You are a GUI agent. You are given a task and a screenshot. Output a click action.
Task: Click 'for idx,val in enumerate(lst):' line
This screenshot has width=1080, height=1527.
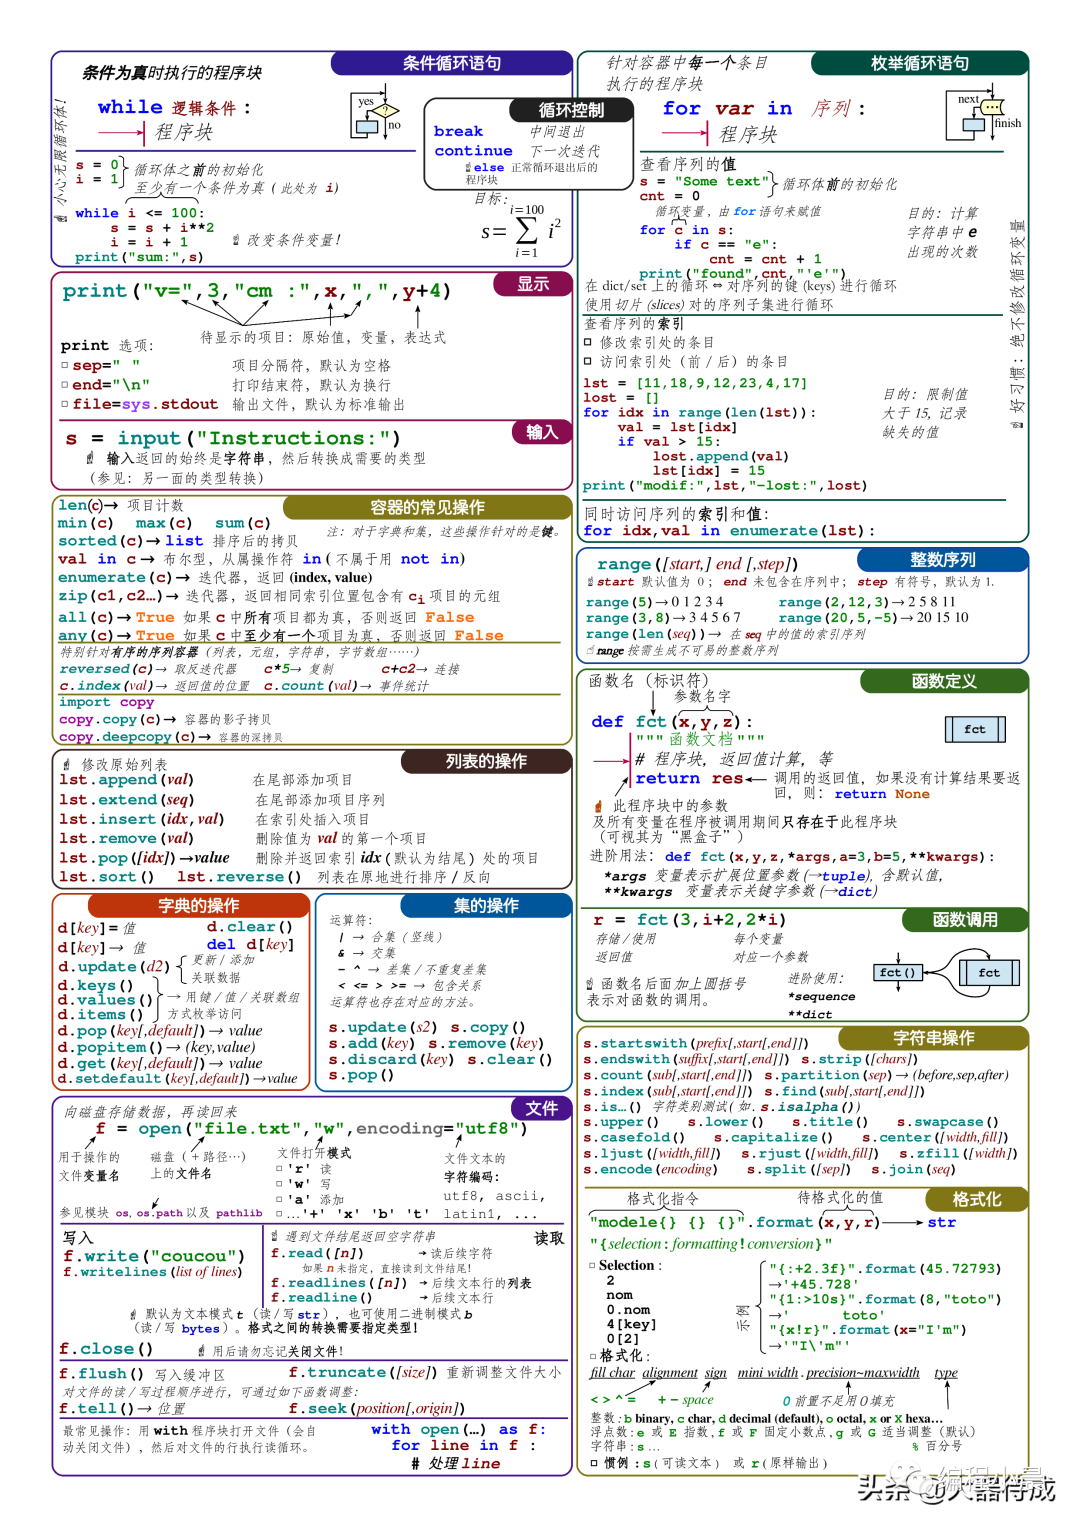(x=729, y=531)
